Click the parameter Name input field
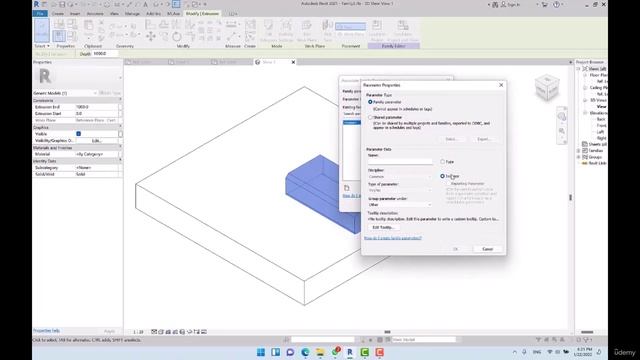 tap(400, 162)
